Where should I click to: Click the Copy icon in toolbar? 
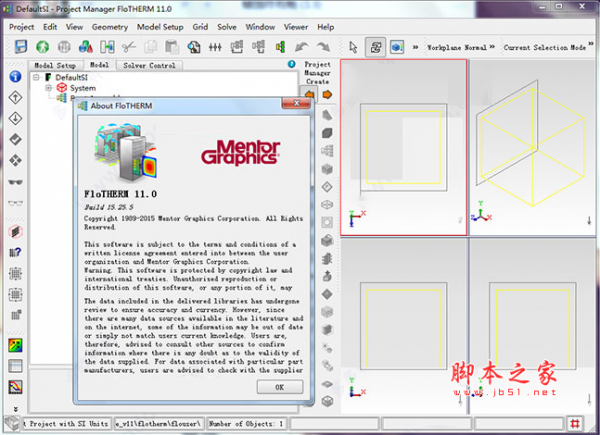pyautogui.click(x=151, y=47)
